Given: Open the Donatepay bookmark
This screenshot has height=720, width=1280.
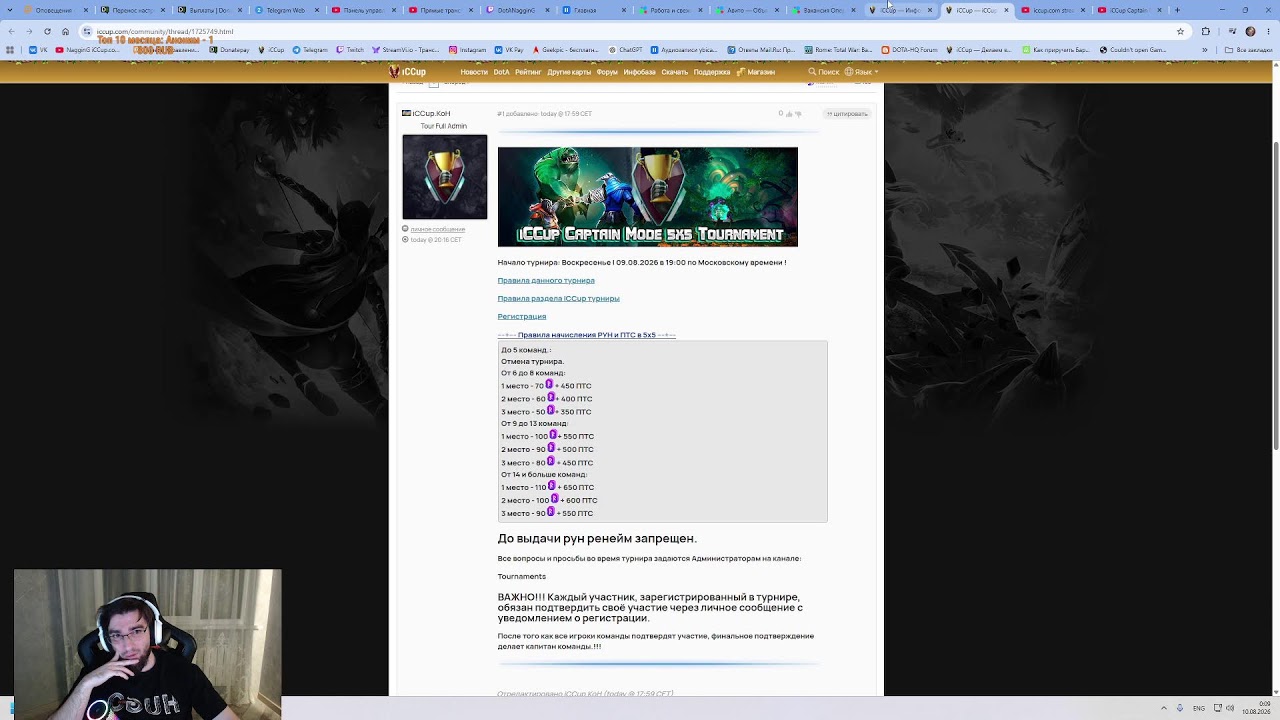Looking at the screenshot, I should (x=229, y=49).
